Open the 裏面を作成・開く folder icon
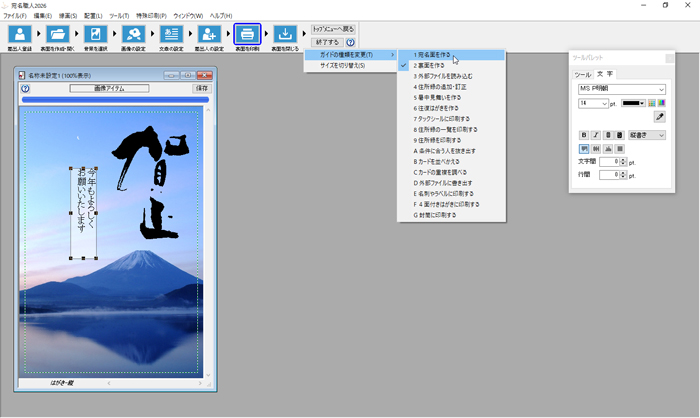Screen dimensions: 700x418 tap(57, 35)
